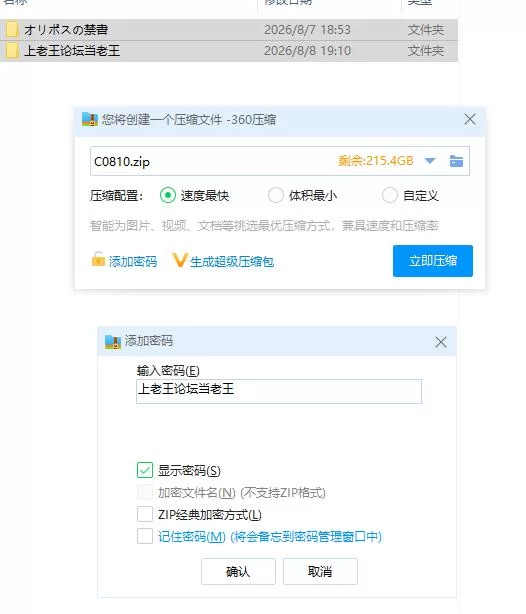Select the 体积最小 radio option

(275, 195)
